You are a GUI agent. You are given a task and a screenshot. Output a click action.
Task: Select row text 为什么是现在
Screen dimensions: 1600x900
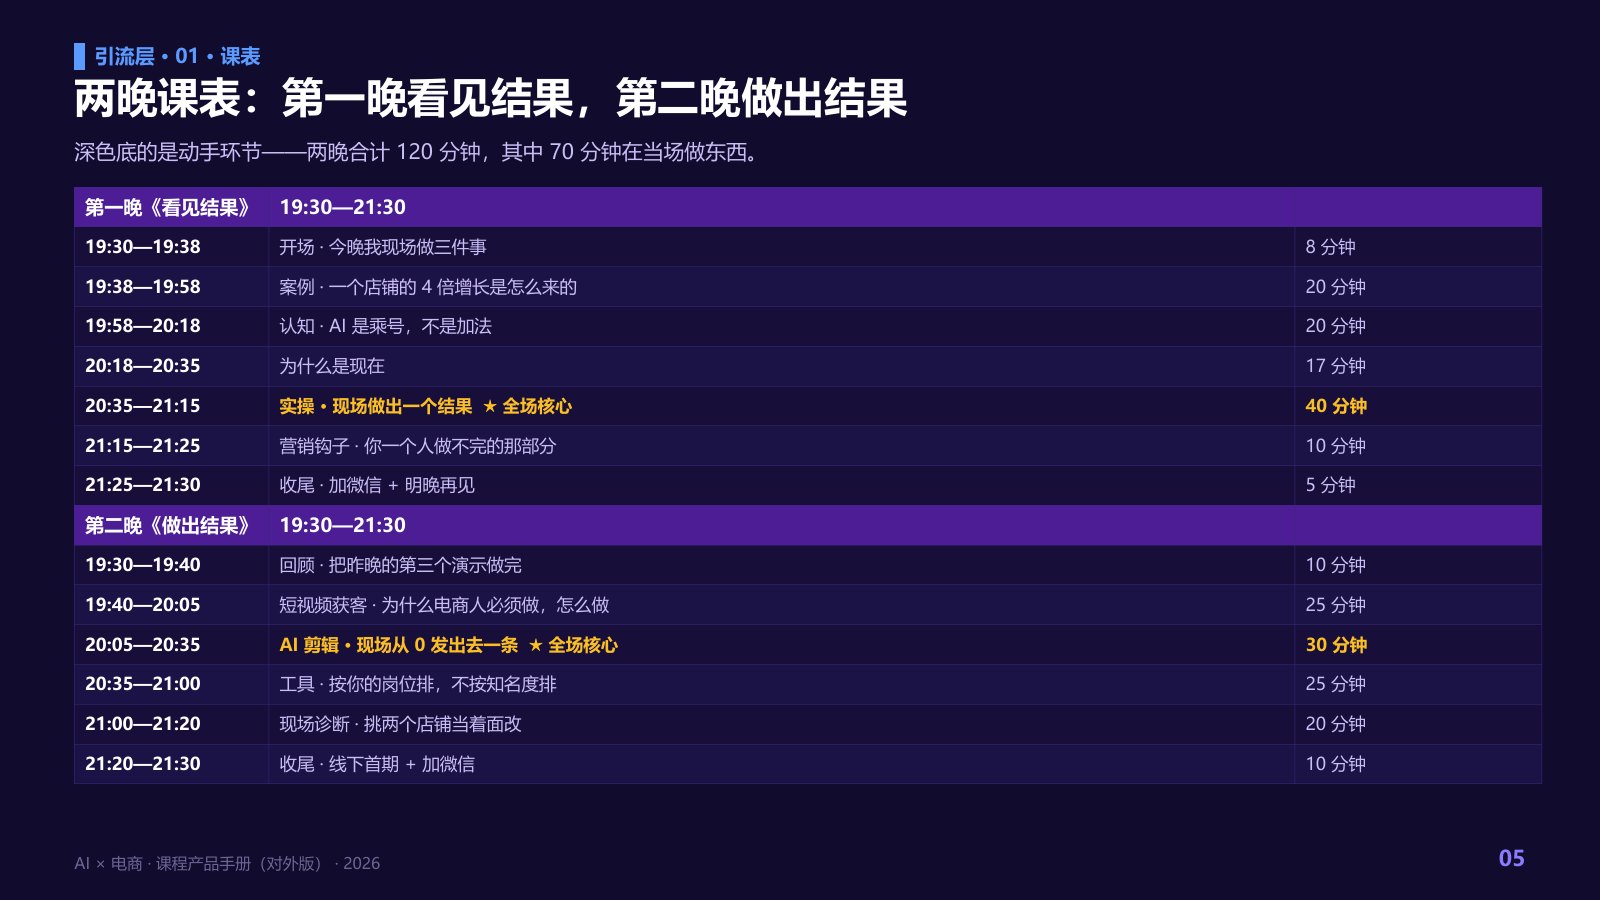click(332, 366)
